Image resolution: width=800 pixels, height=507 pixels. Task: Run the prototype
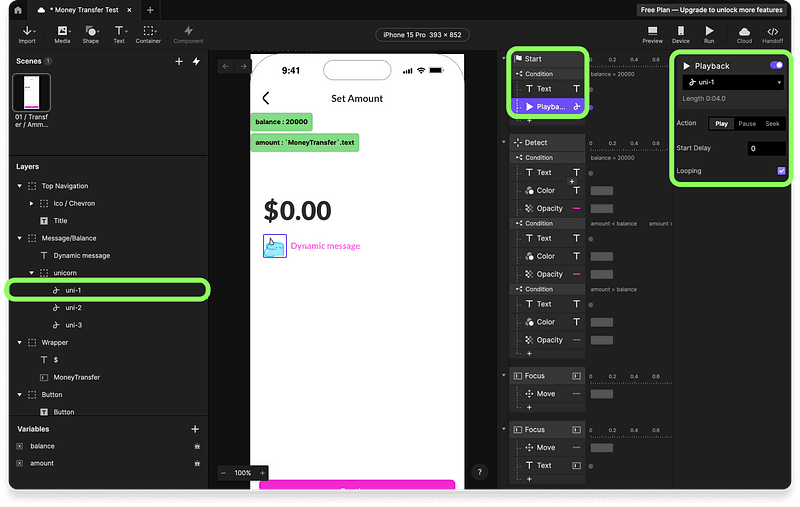coord(709,34)
